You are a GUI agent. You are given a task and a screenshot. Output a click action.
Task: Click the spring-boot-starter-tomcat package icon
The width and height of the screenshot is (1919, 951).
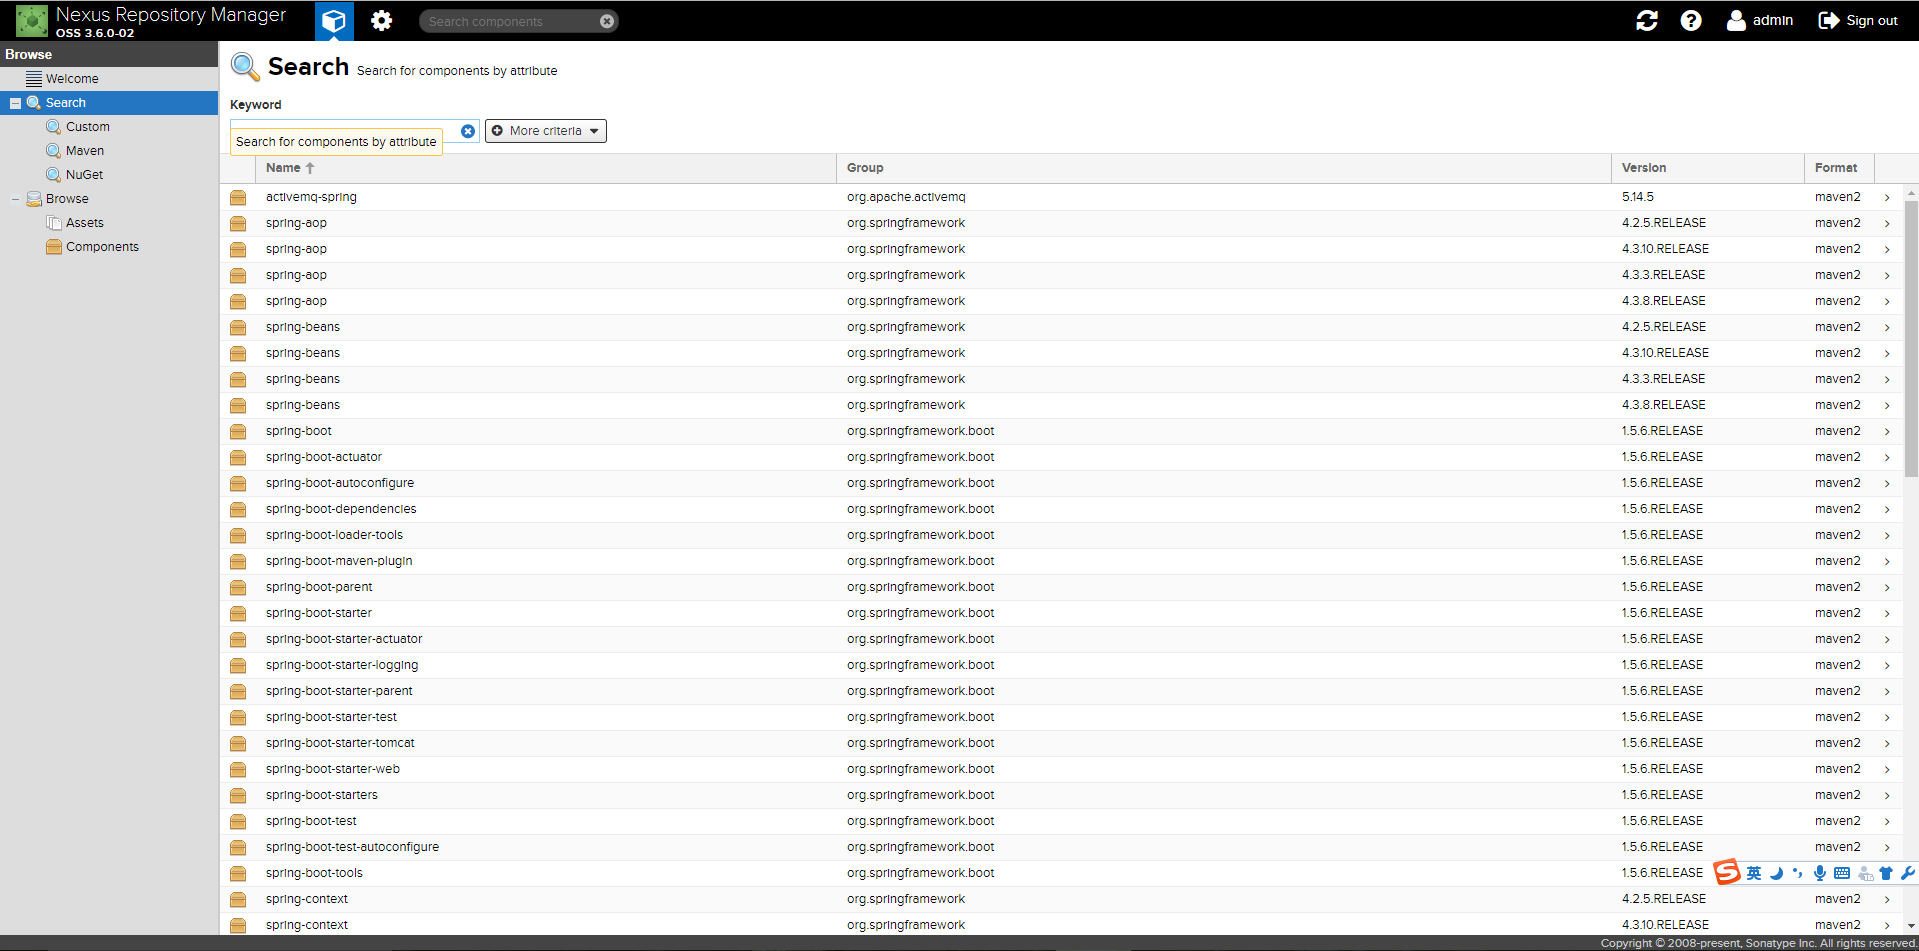[238, 744]
